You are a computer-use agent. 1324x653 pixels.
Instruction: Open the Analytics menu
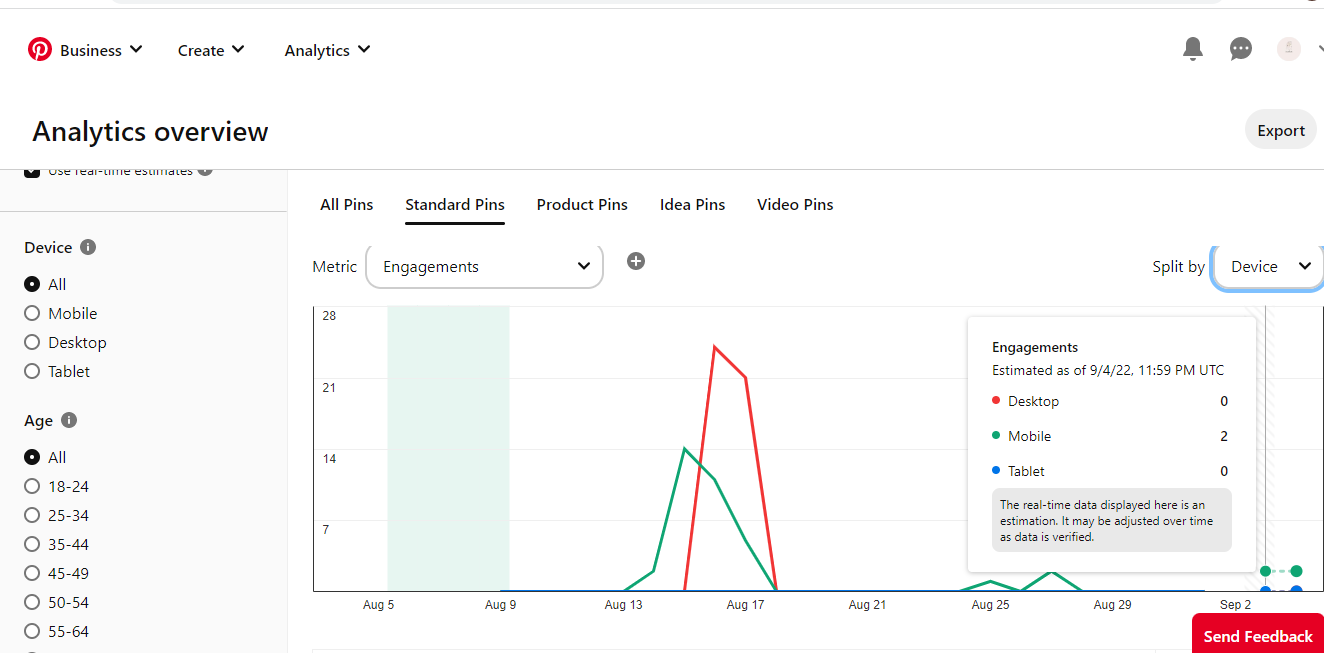point(327,50)
